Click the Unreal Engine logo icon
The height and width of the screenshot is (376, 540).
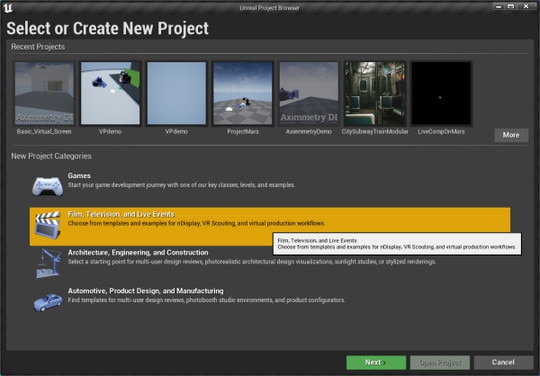8,8
